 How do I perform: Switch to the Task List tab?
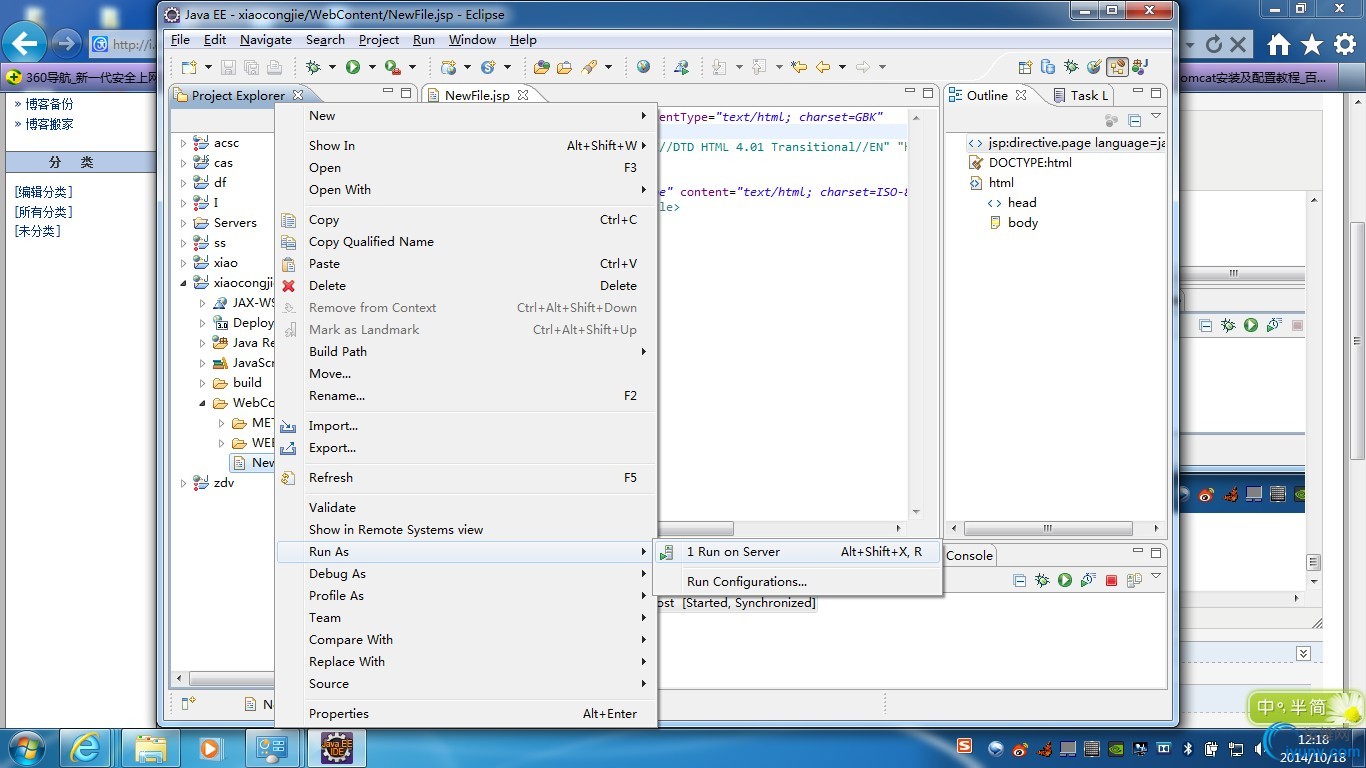click(x=1082, y=95)
